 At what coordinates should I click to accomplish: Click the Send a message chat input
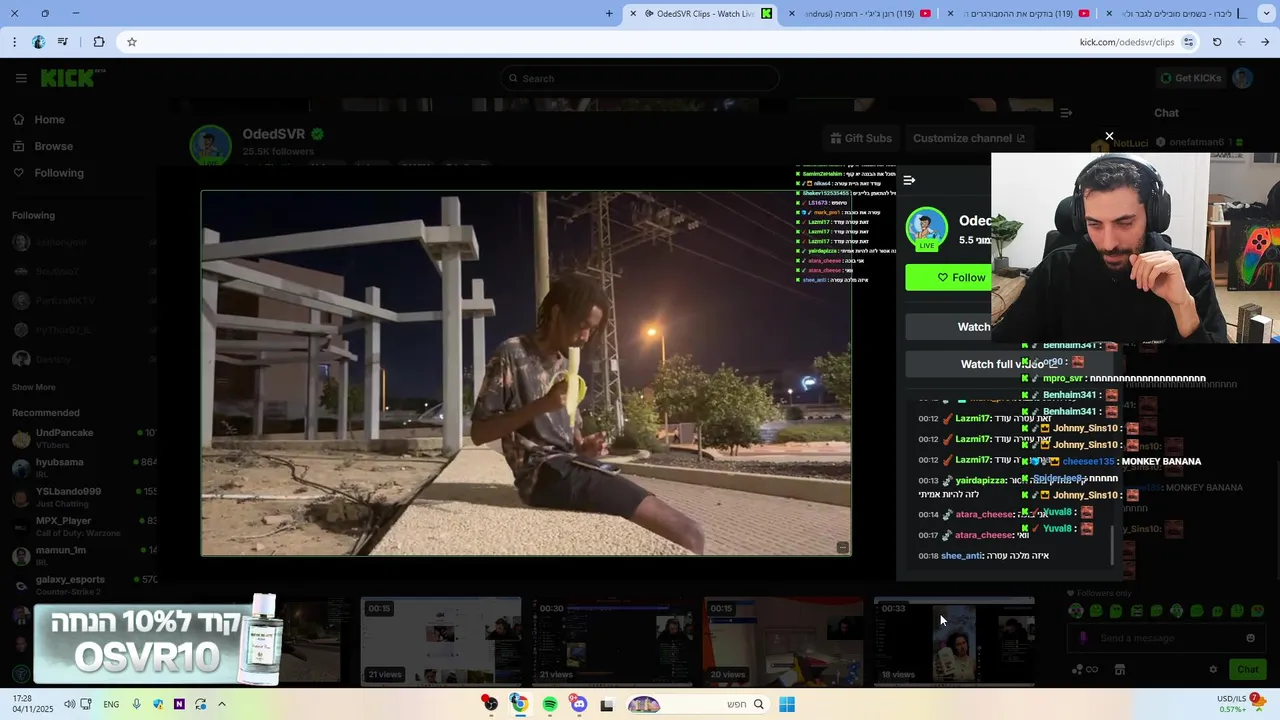click(1166, 638)
